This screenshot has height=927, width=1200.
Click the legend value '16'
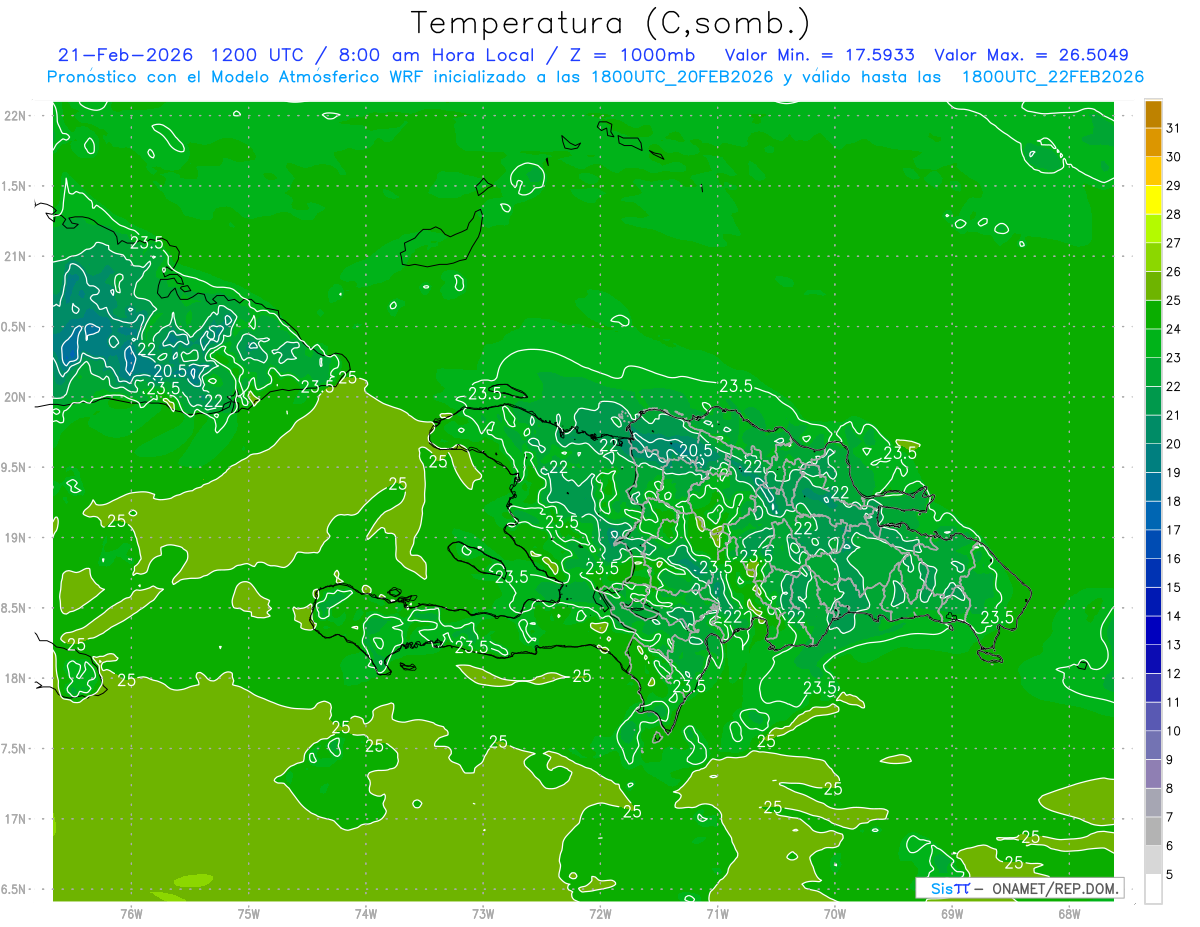1173,559
